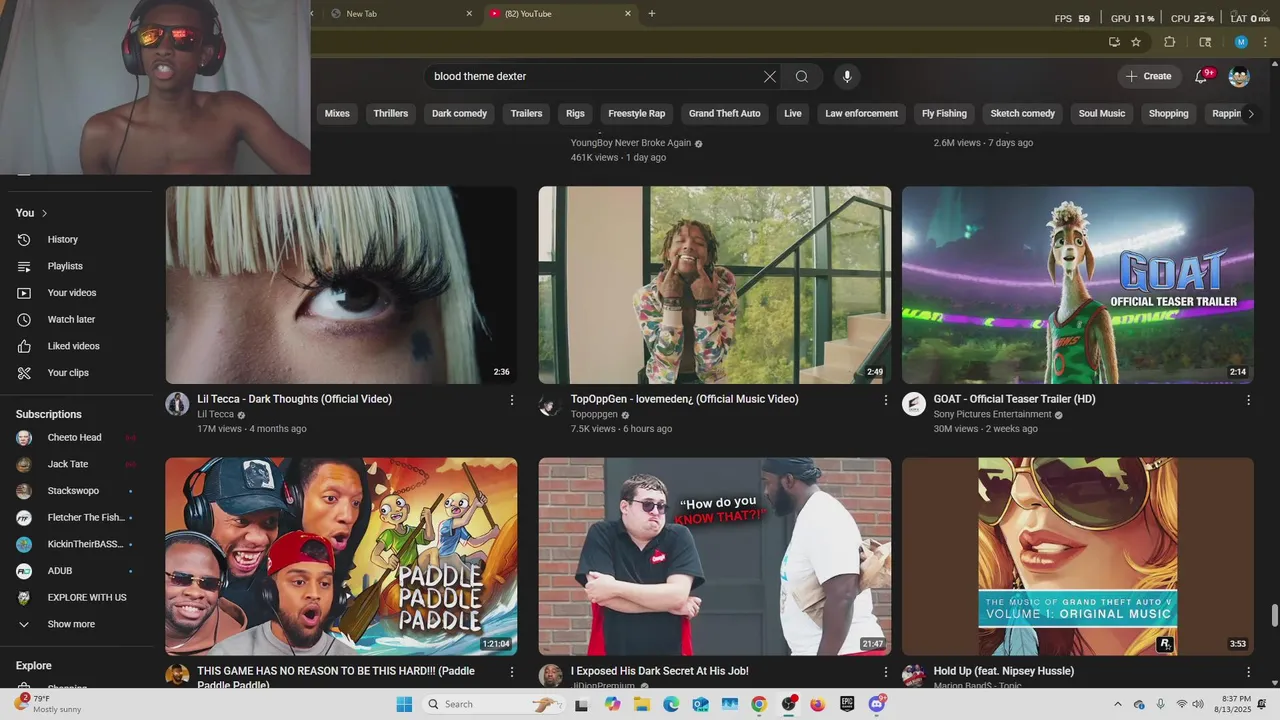The image size is (1280, 720).
Task: Open the tab search icon in Chrome toolbar
Action: 1205,42
